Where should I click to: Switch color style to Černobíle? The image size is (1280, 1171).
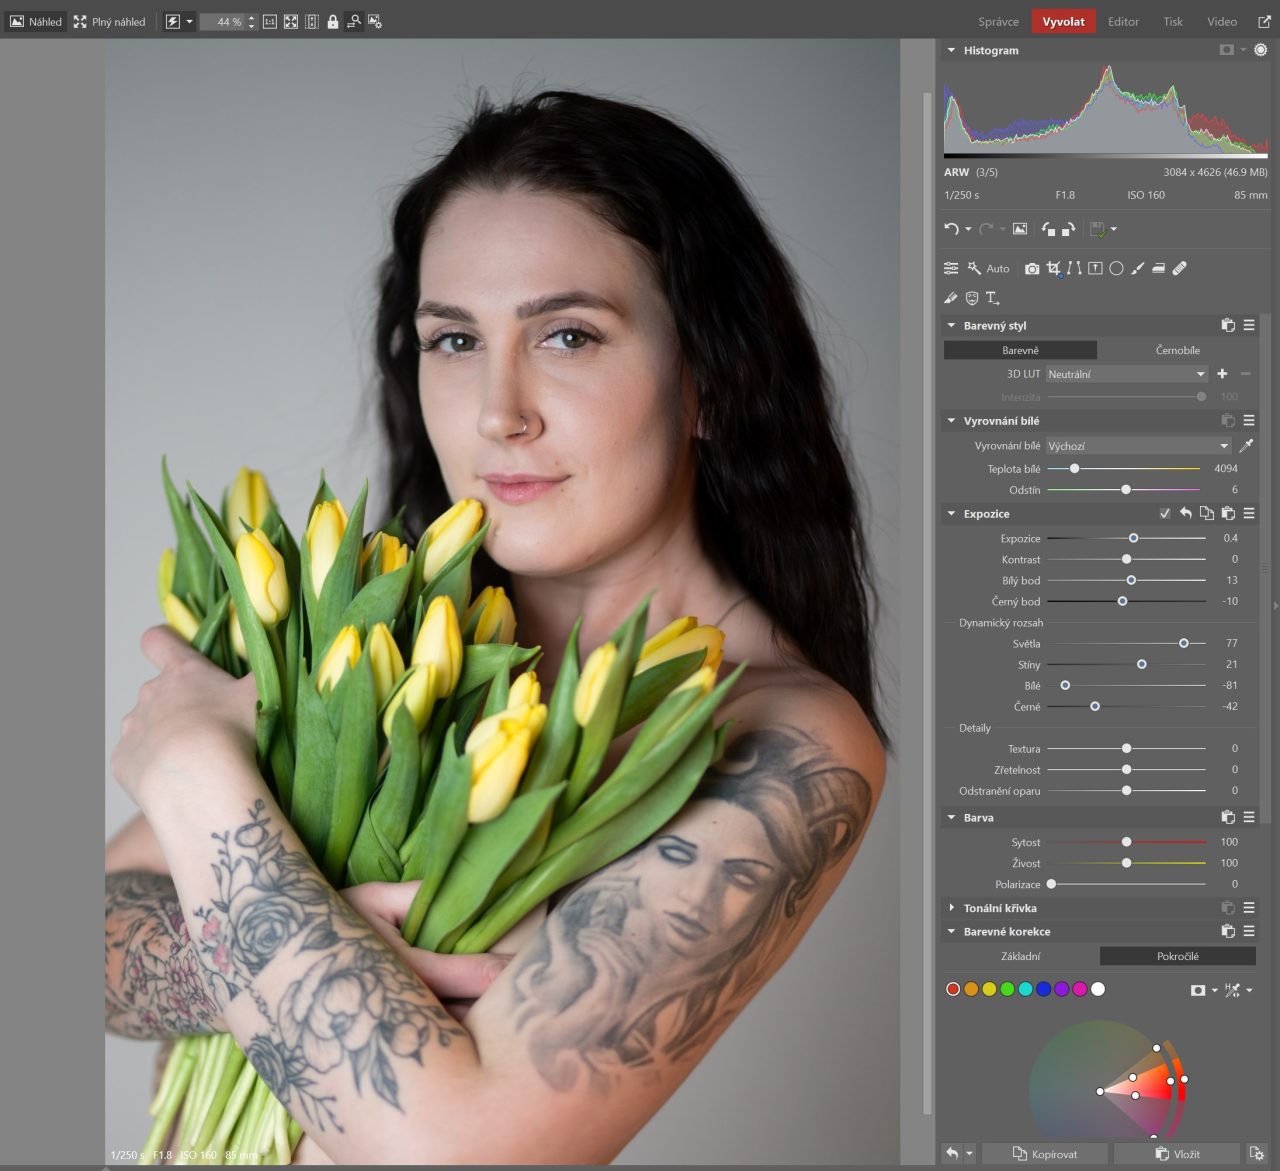[1177, 351]
